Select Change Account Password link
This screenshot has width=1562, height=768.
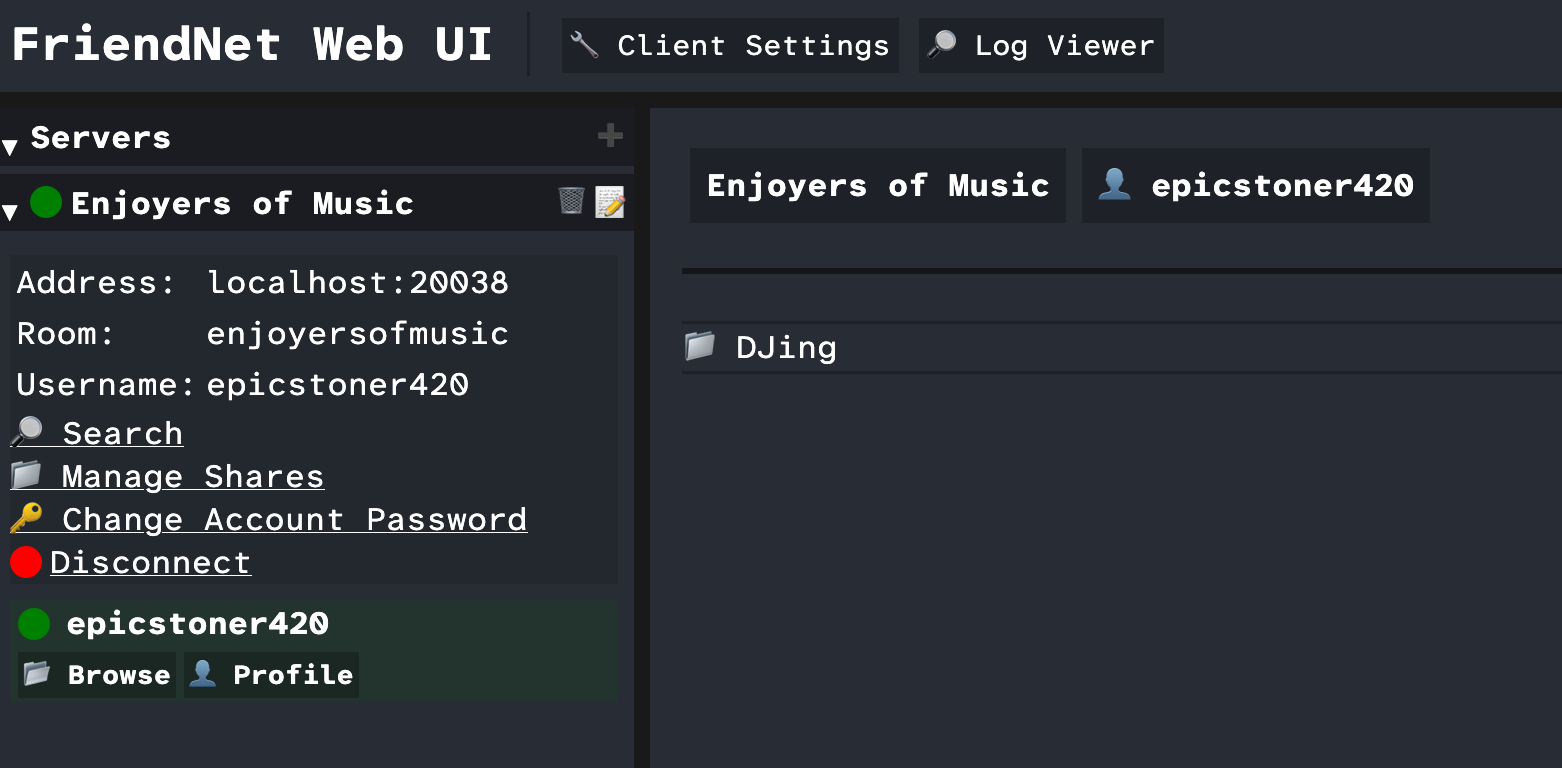294,519
